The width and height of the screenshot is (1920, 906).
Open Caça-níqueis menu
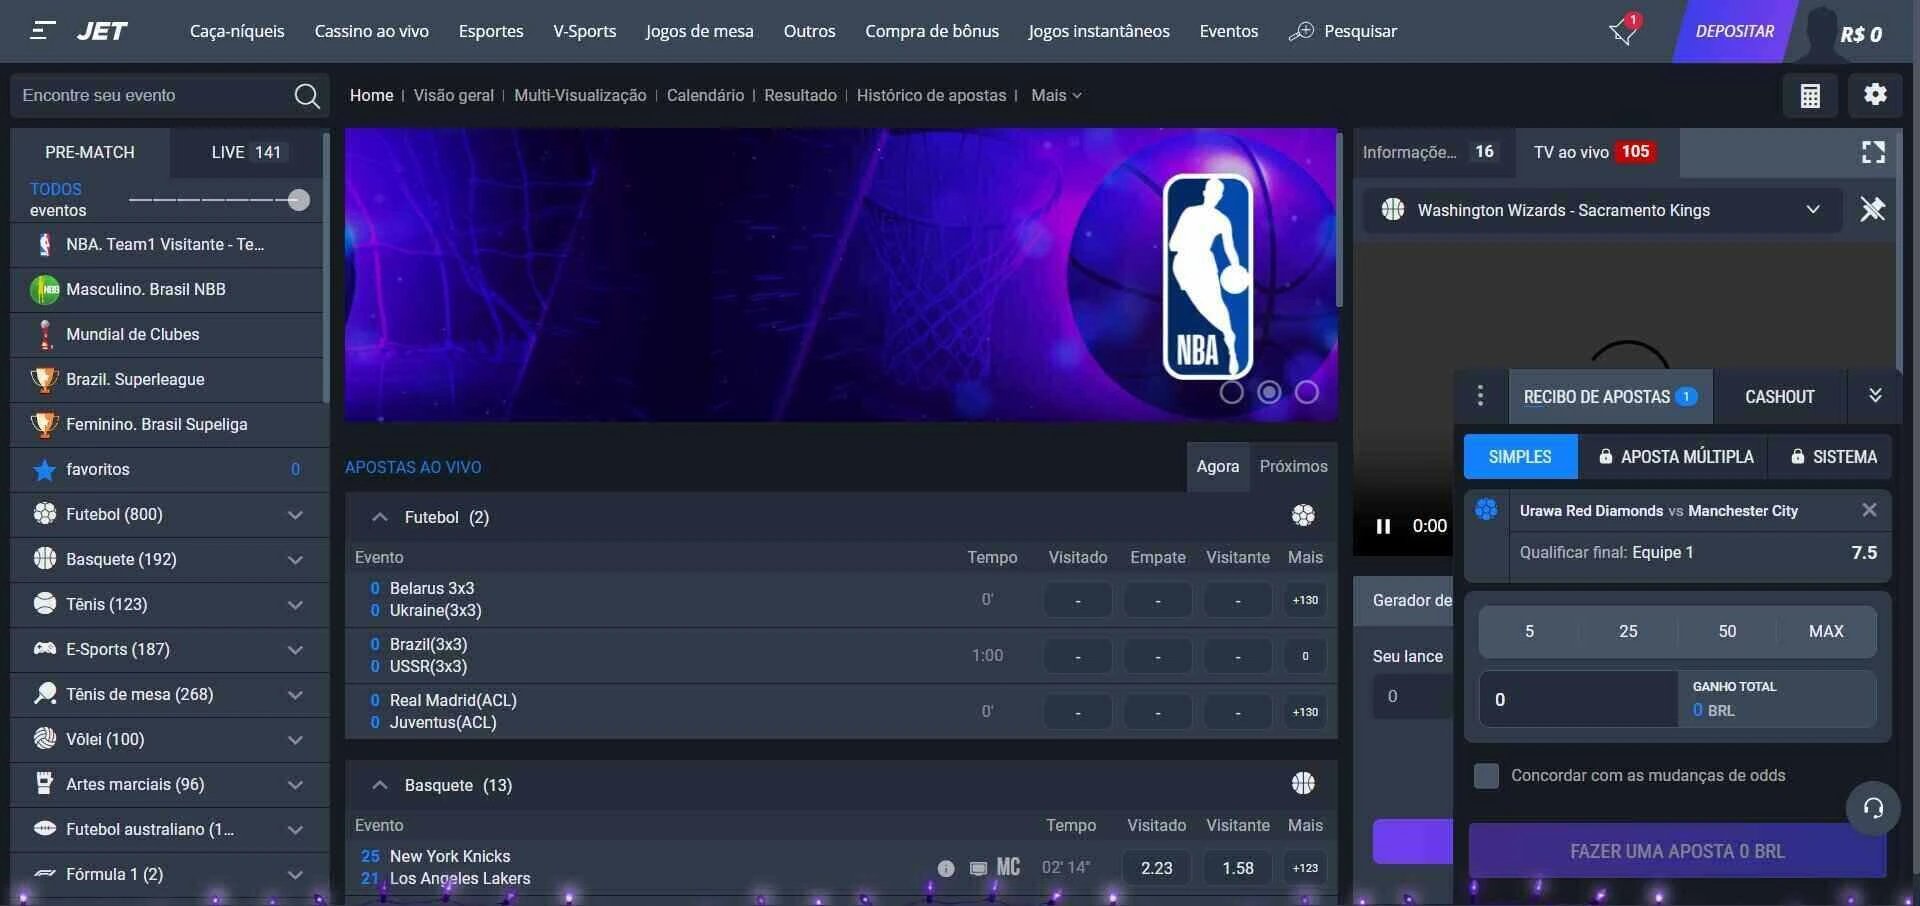coord(237,31)
